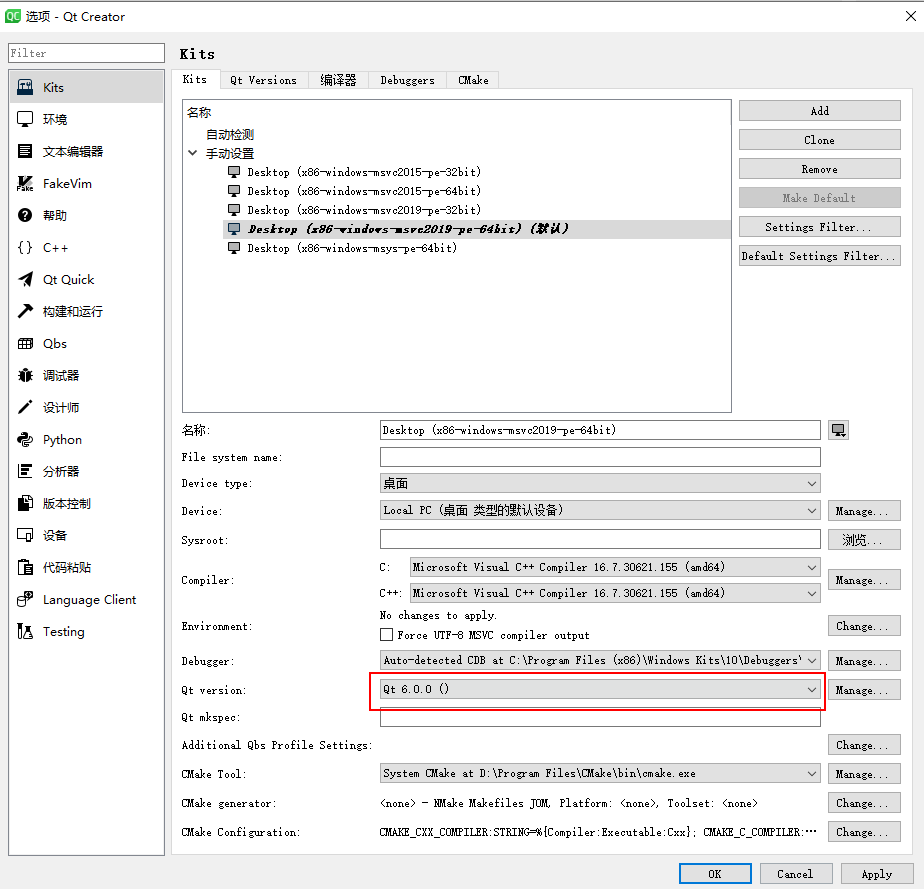Click the Sysroot input field
Image resolution: width=924 pixels, height=889 pixels.
pyautogui.click(x=600, y=539)
